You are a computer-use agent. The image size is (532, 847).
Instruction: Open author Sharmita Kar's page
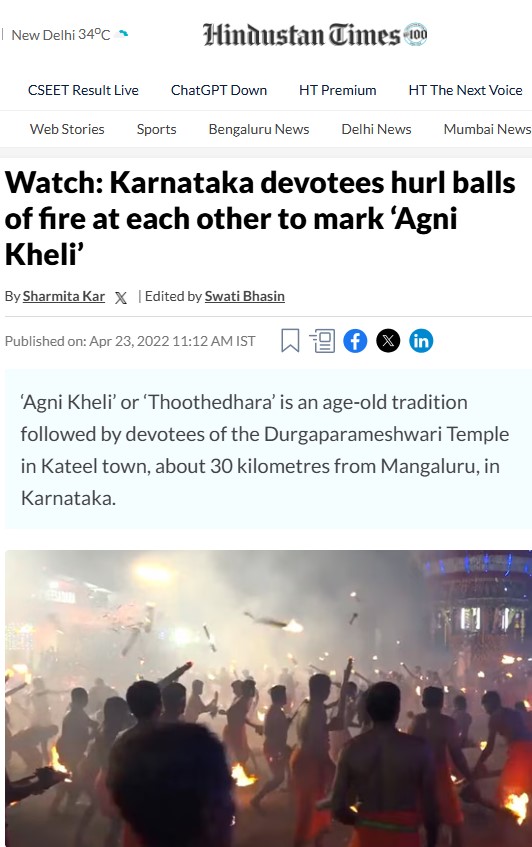pyautogui.click(x=64, y=296)
